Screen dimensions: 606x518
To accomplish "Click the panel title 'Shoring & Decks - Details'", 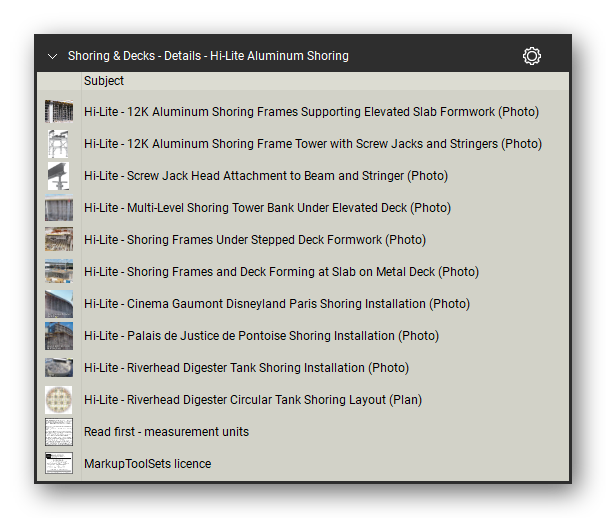I will (x=134, y=56).
